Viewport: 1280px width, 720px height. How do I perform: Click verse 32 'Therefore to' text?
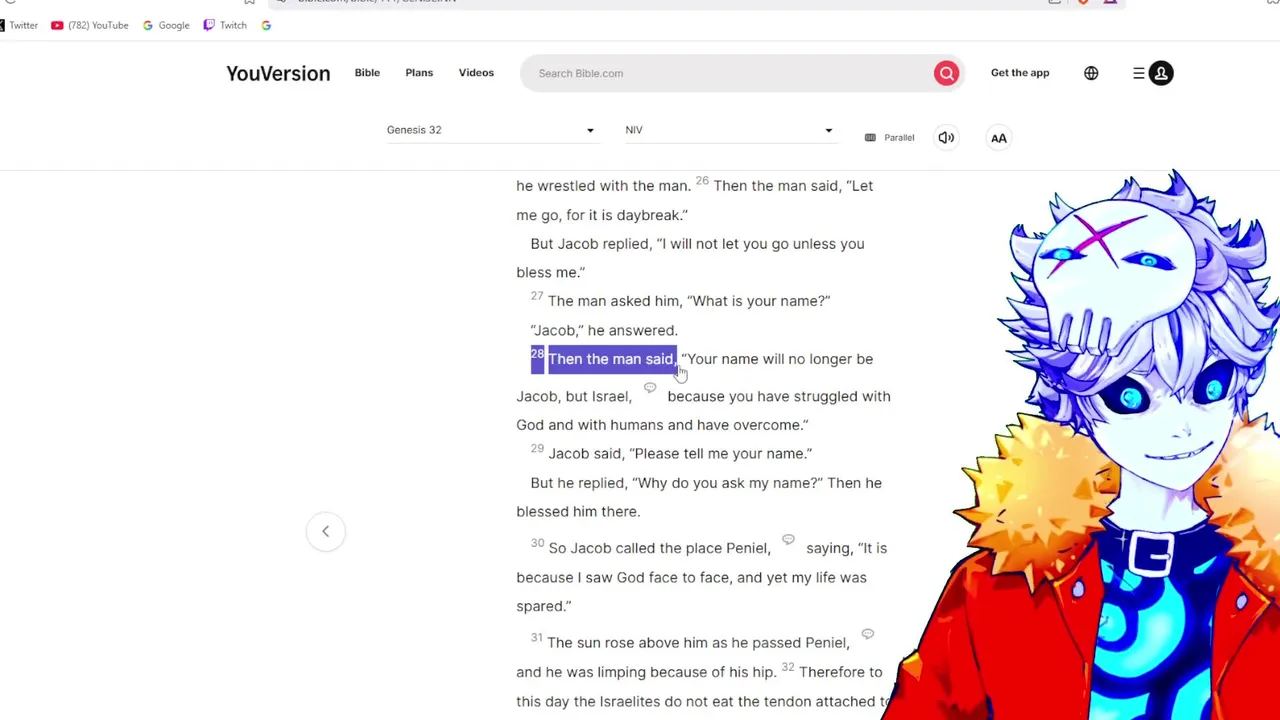(x=840, y=672)
